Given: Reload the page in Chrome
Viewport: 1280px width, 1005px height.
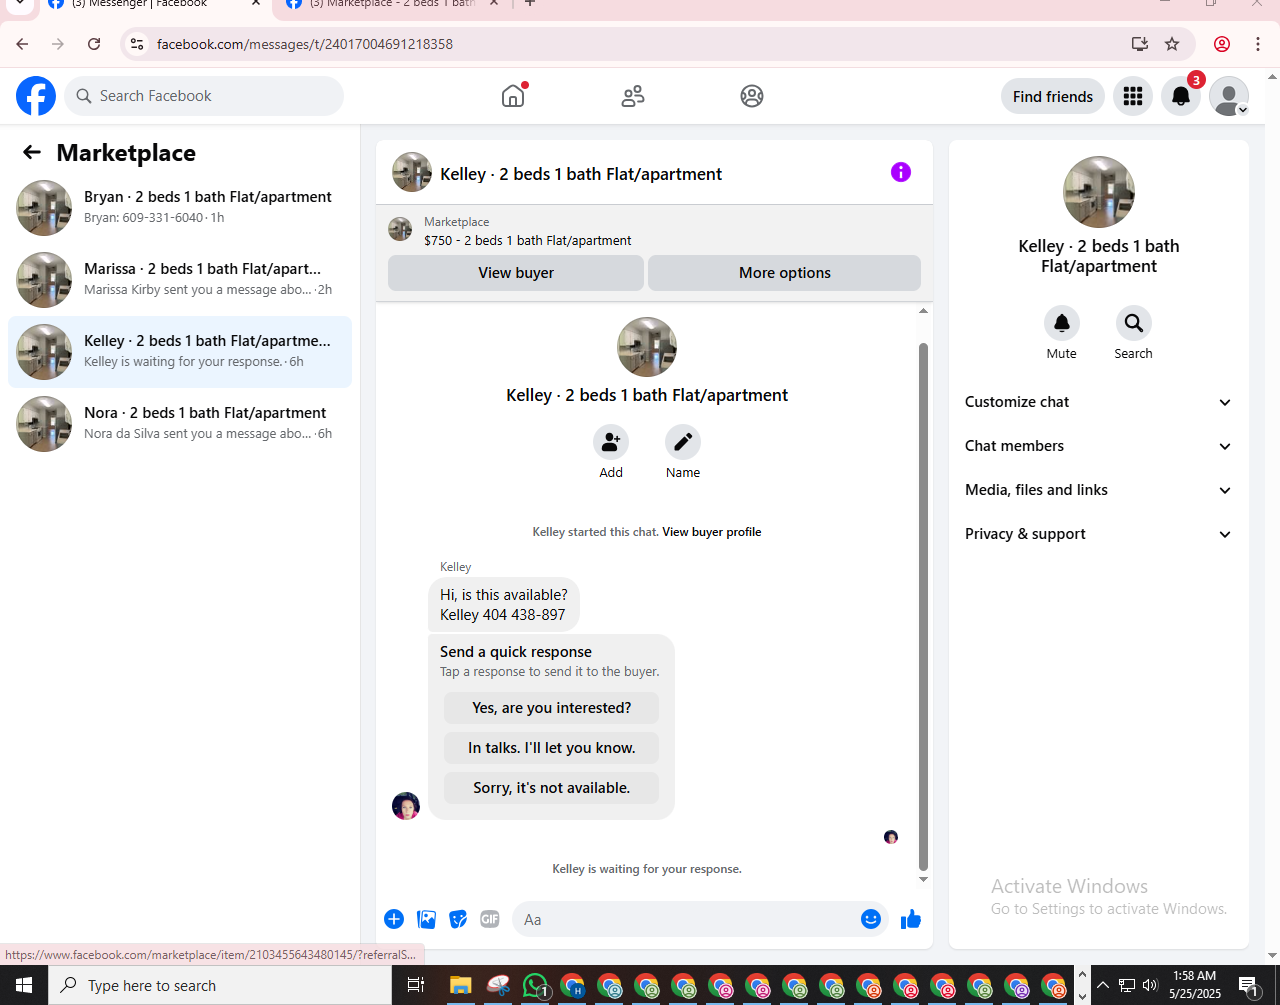Looking at the screenshot, I should coord(94,44).
